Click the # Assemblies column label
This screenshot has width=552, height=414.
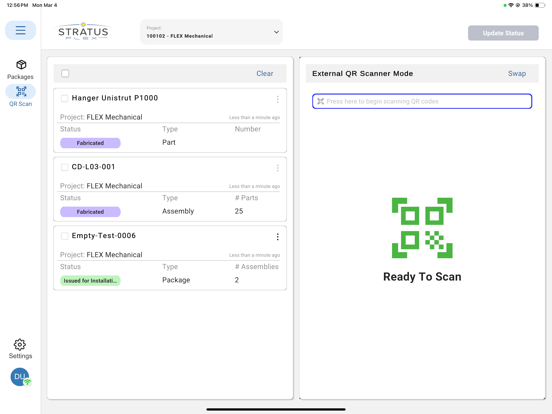(x=257, y=266)
